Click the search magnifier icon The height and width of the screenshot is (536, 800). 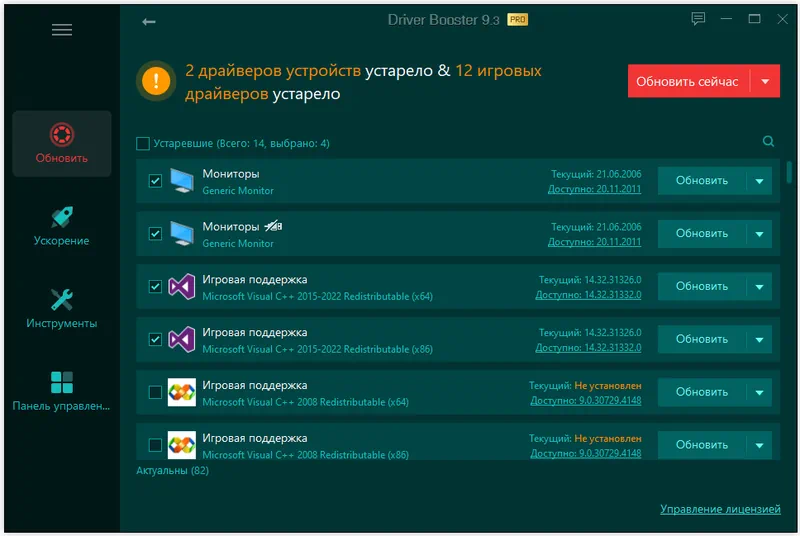(768, 141)
